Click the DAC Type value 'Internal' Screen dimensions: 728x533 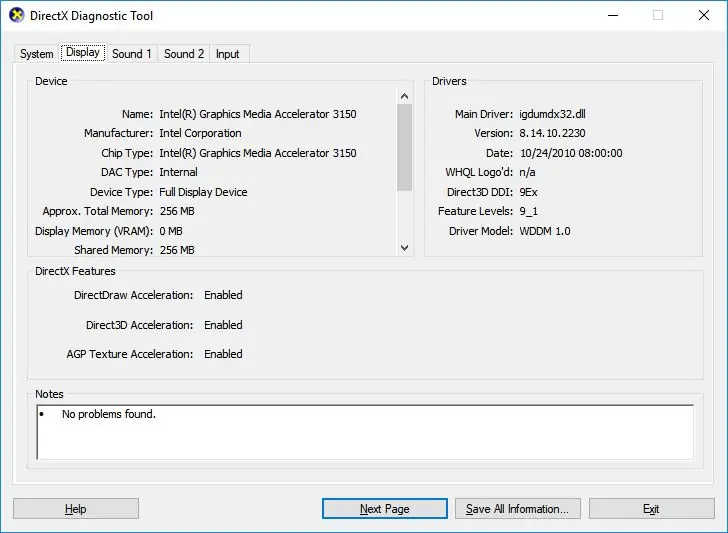178,172
